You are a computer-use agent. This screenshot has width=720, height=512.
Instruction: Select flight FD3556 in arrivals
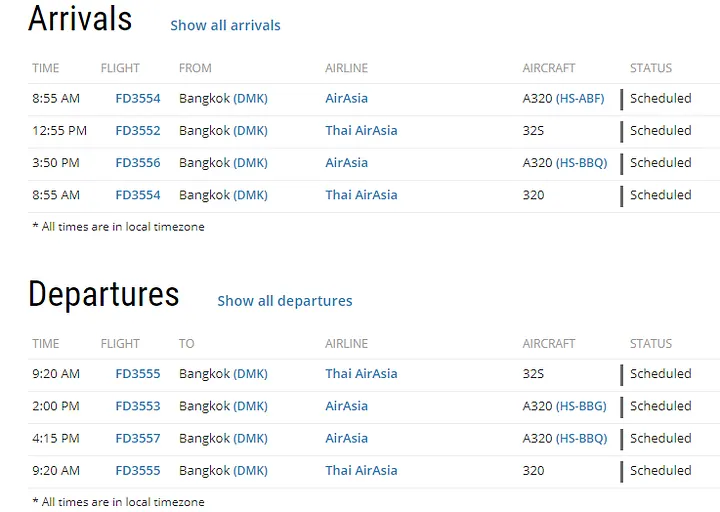point(138,163)
